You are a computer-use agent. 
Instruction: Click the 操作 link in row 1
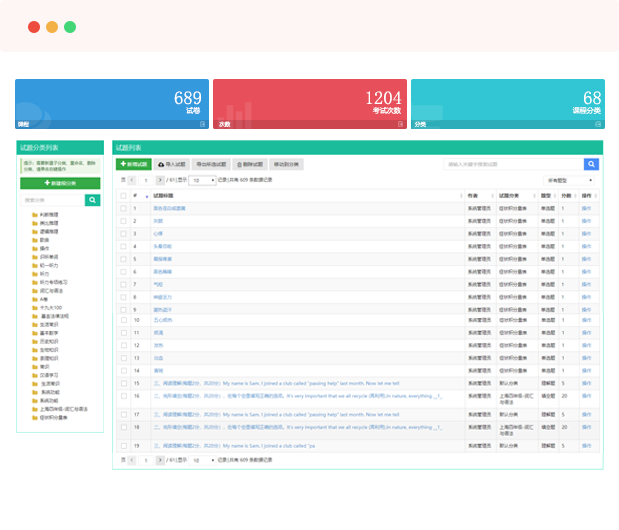(587, 208)
